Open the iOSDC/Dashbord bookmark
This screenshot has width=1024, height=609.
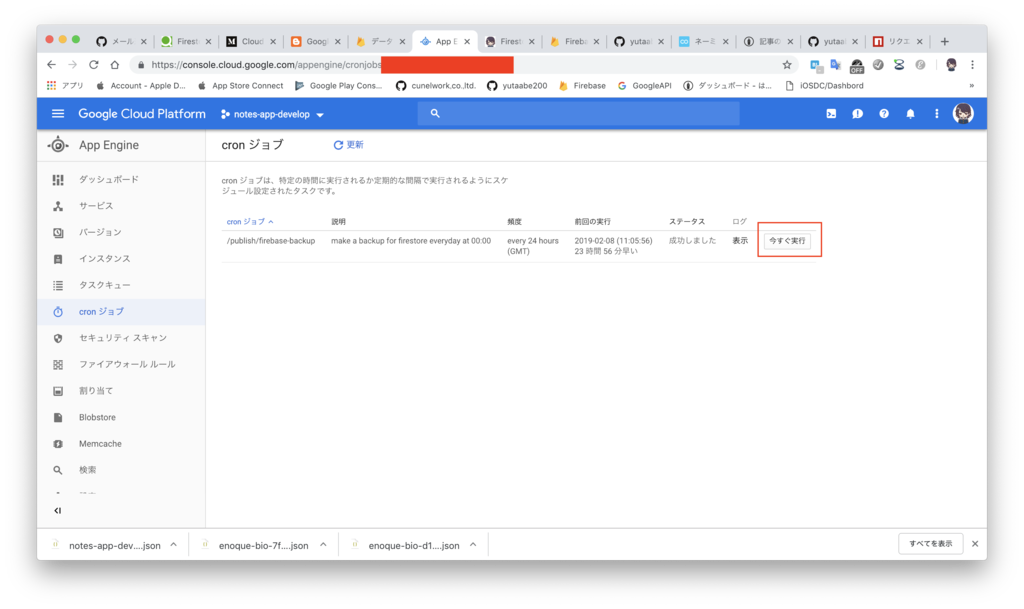point(824,86)
